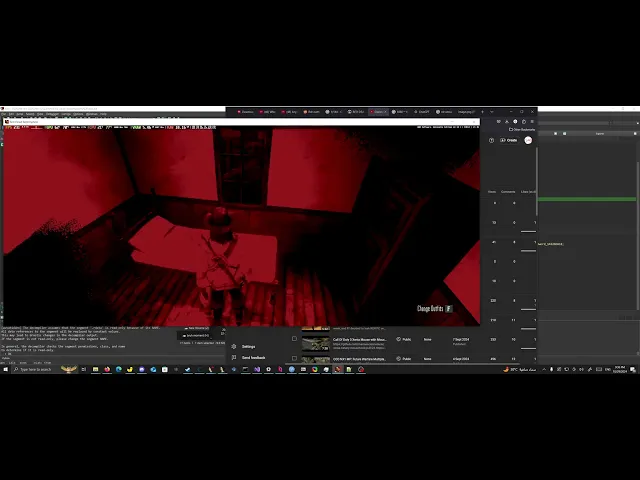Click the ENG language indicator
The height and width of the screenshot is (480, 640).
(608, 369)
